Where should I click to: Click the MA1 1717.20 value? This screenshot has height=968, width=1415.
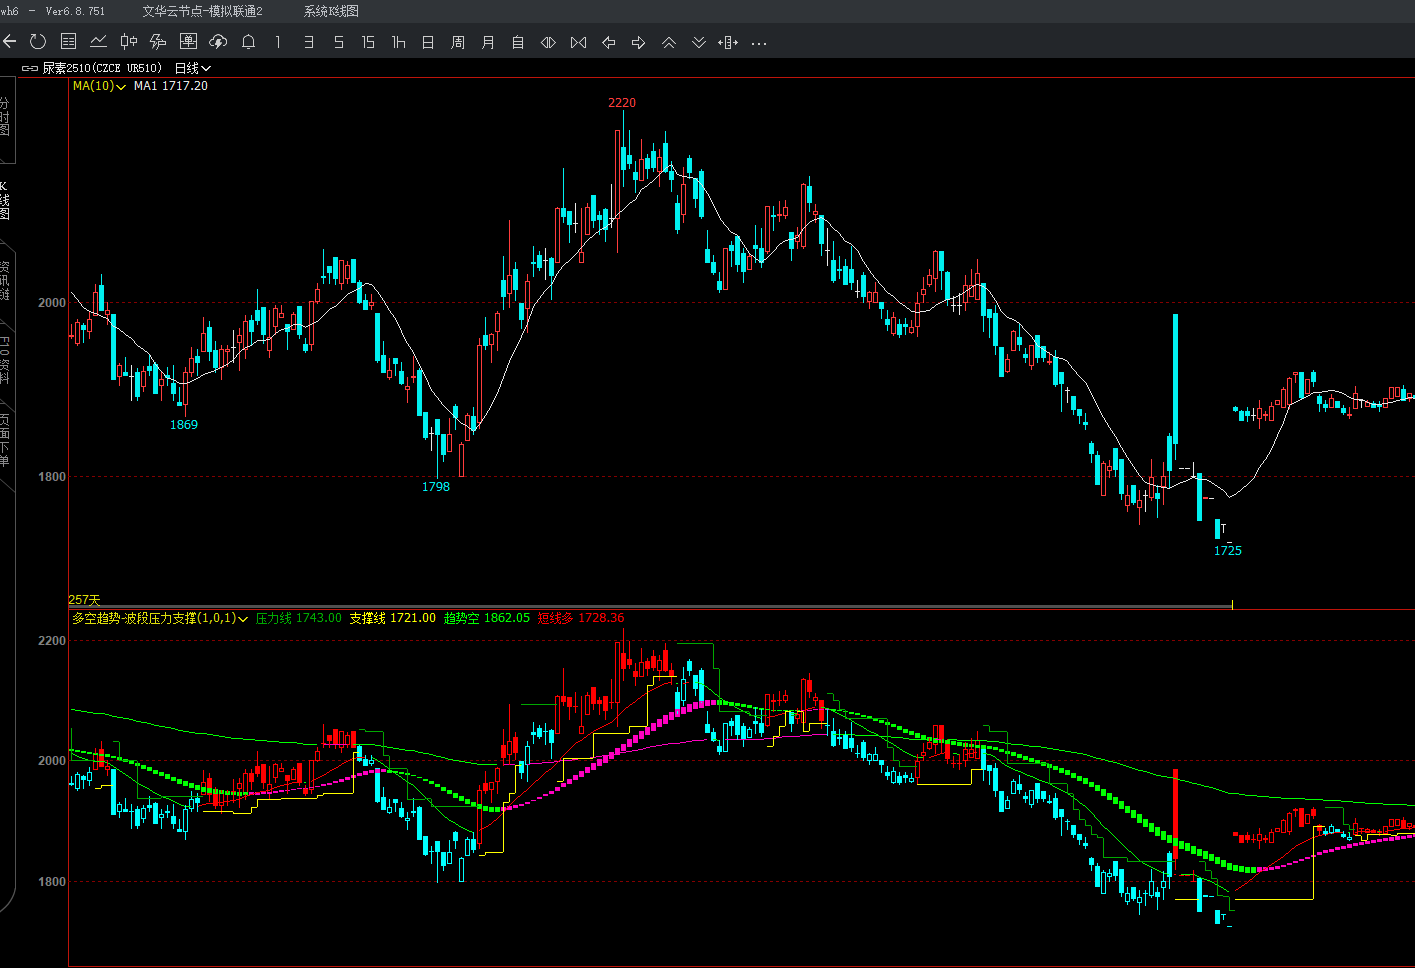pos(171,86)
